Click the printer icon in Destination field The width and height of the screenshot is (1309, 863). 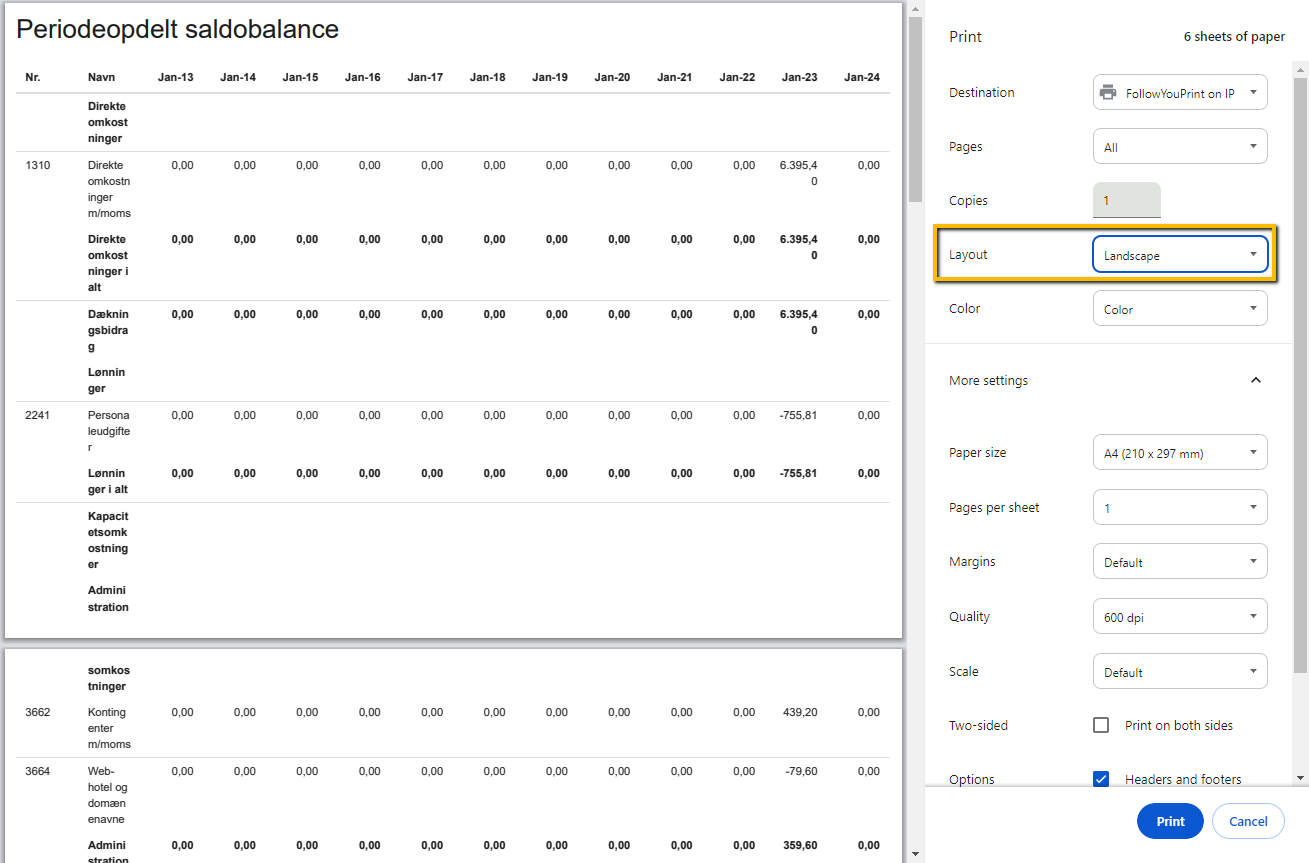point(1108,93)
